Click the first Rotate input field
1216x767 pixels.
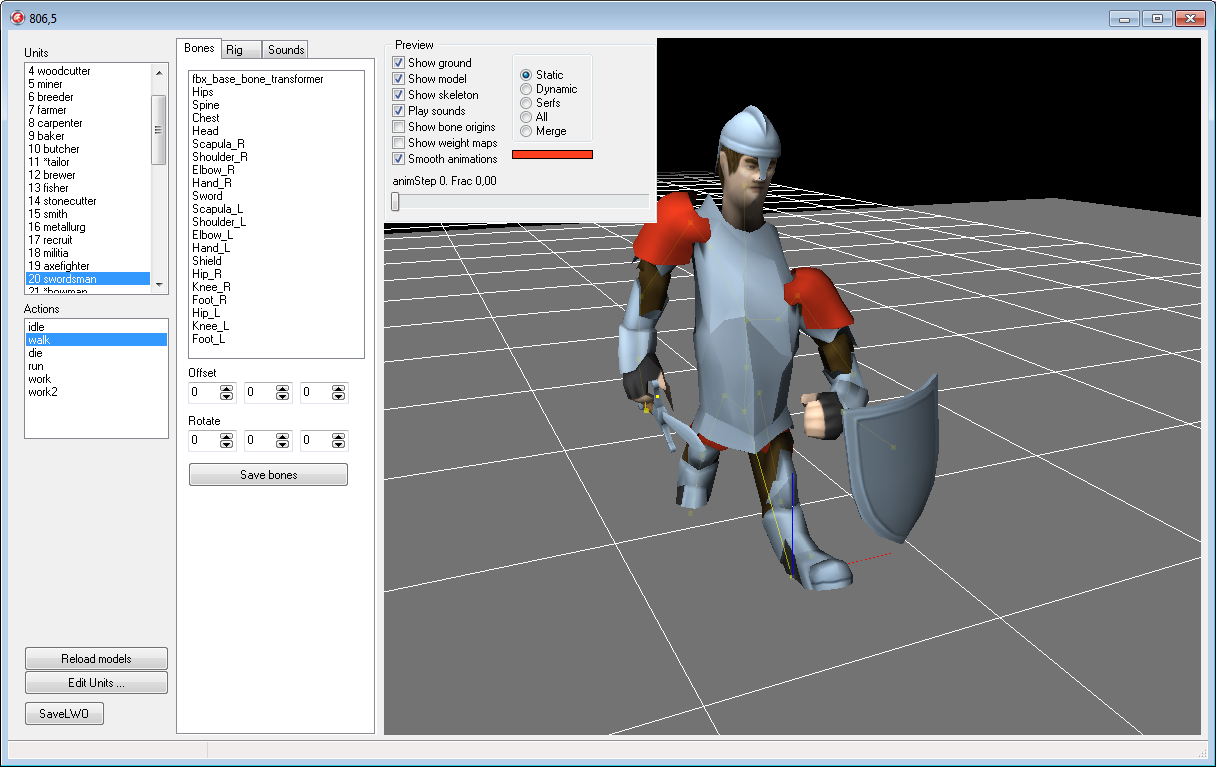tap(203, 441)
